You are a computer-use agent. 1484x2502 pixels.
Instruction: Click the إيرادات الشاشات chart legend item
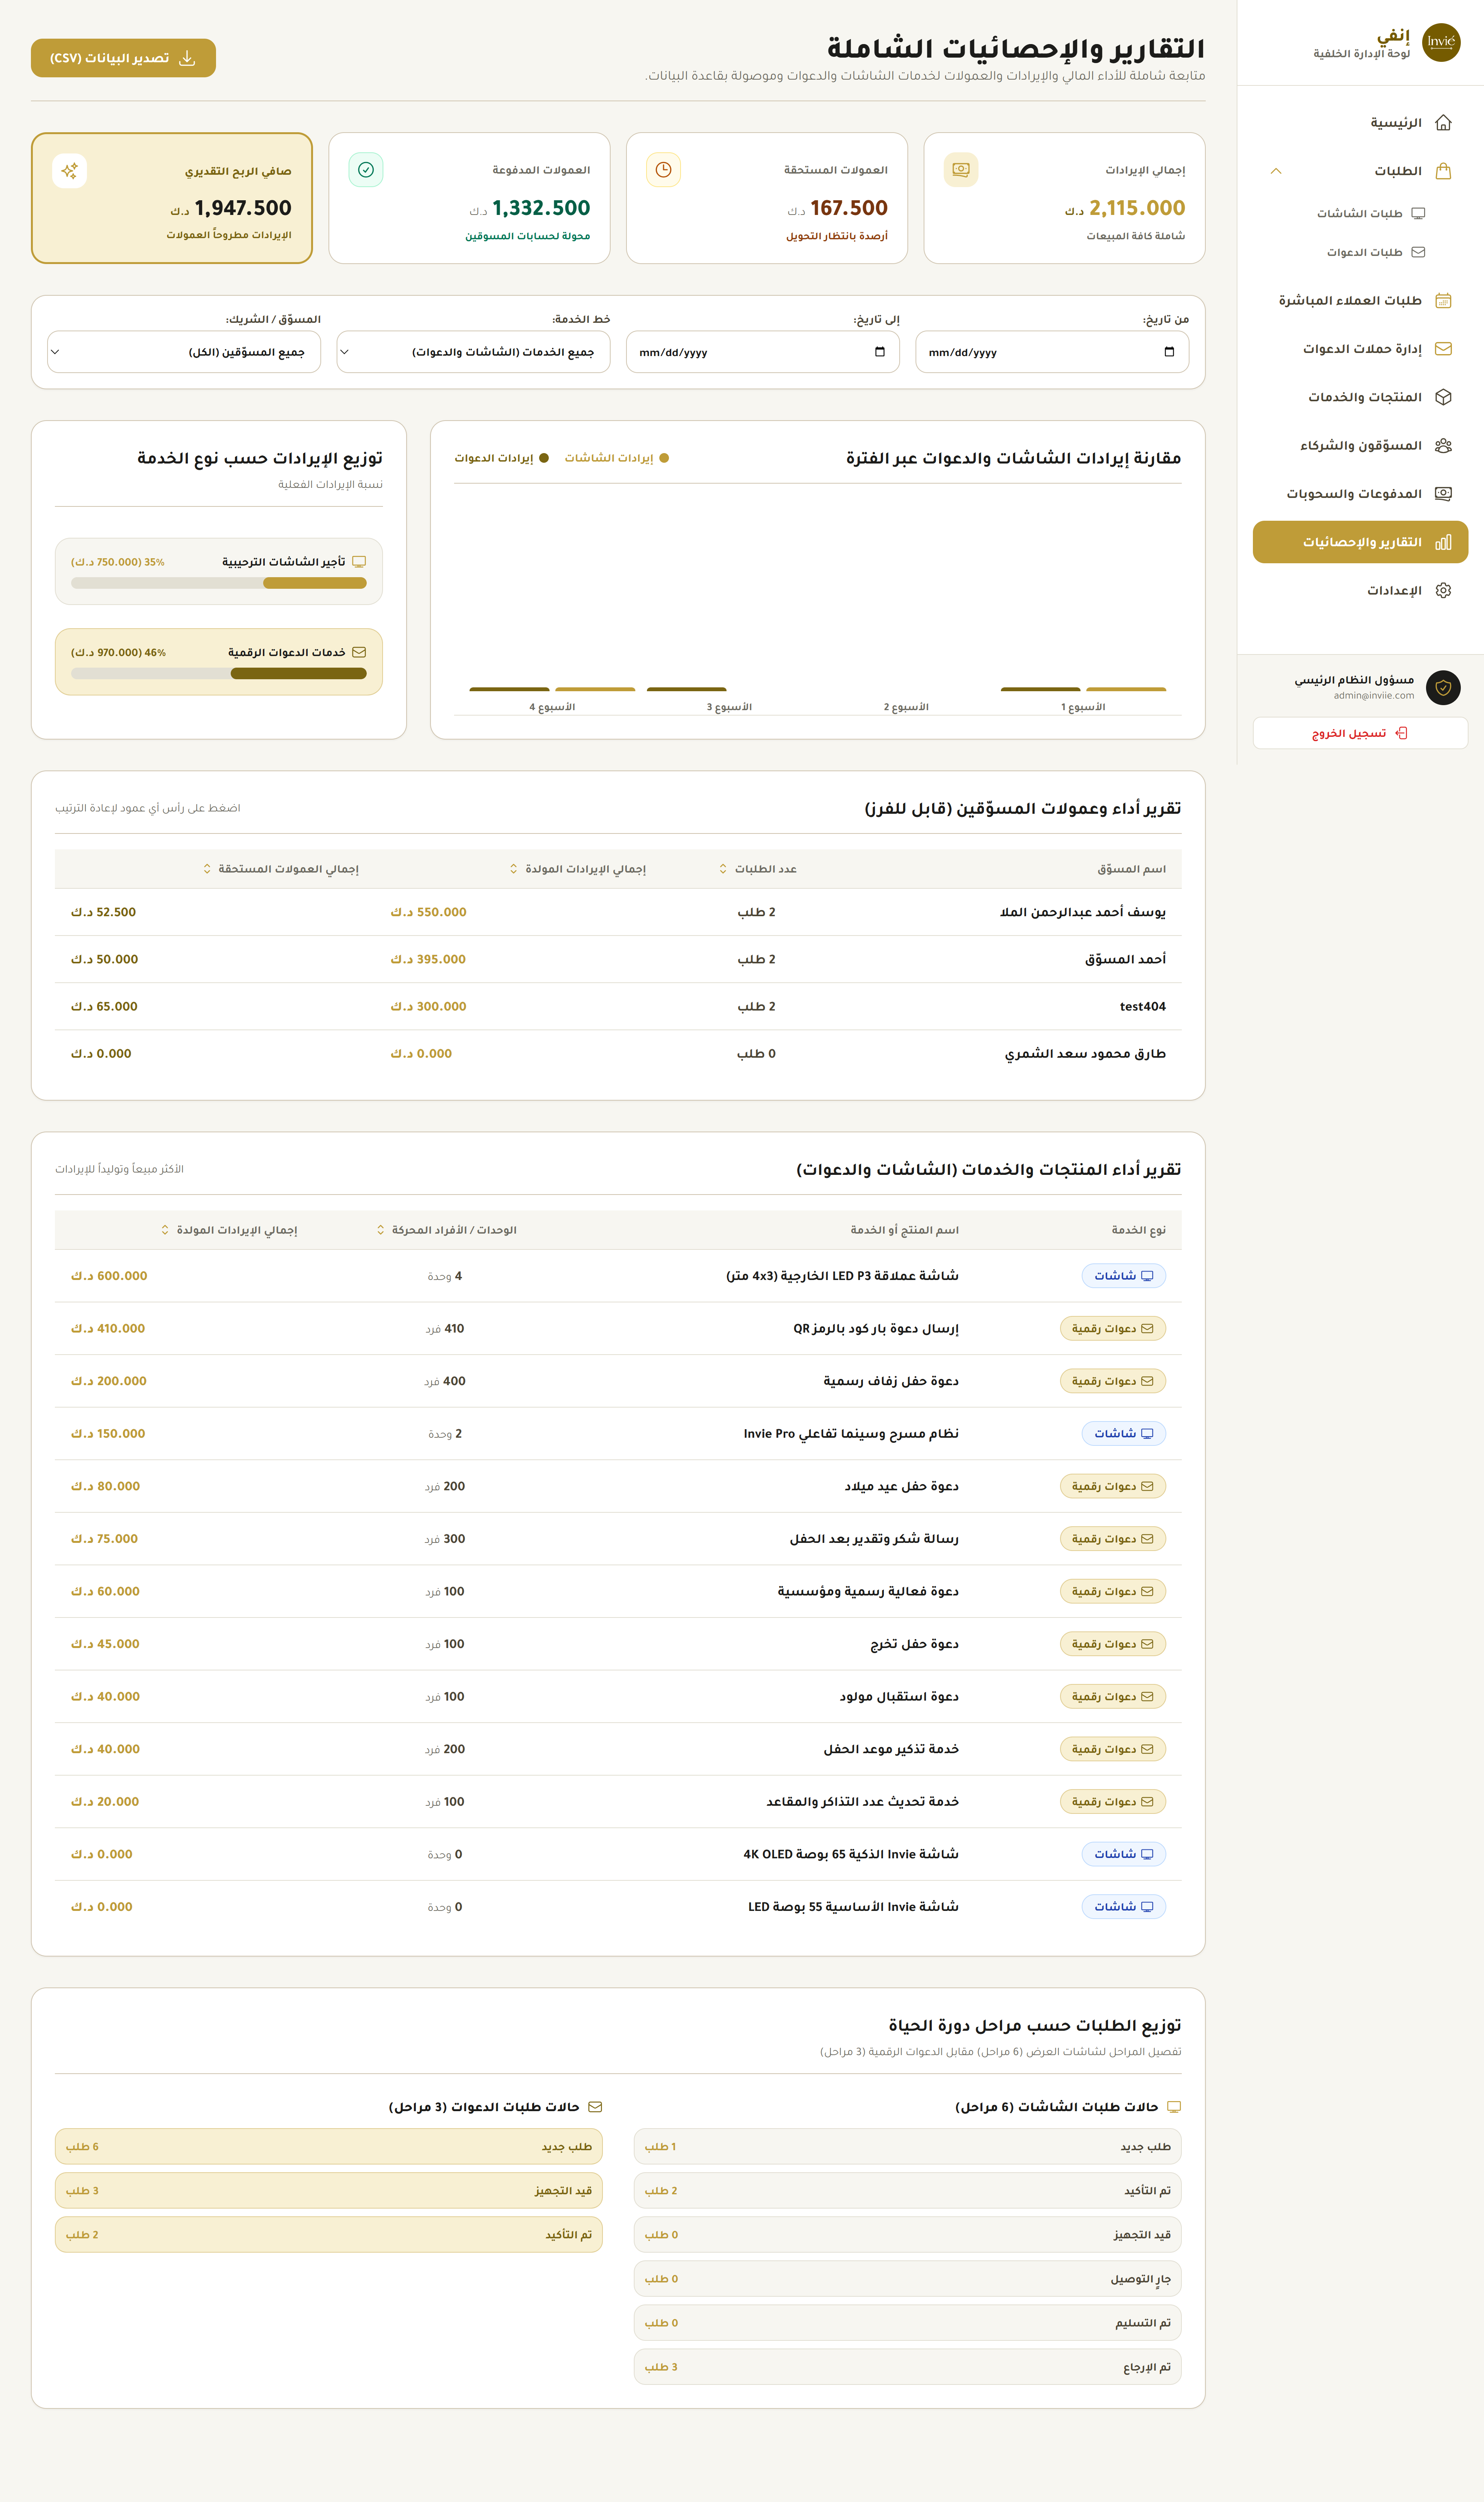pyautogui.click(x=617, y=458)
